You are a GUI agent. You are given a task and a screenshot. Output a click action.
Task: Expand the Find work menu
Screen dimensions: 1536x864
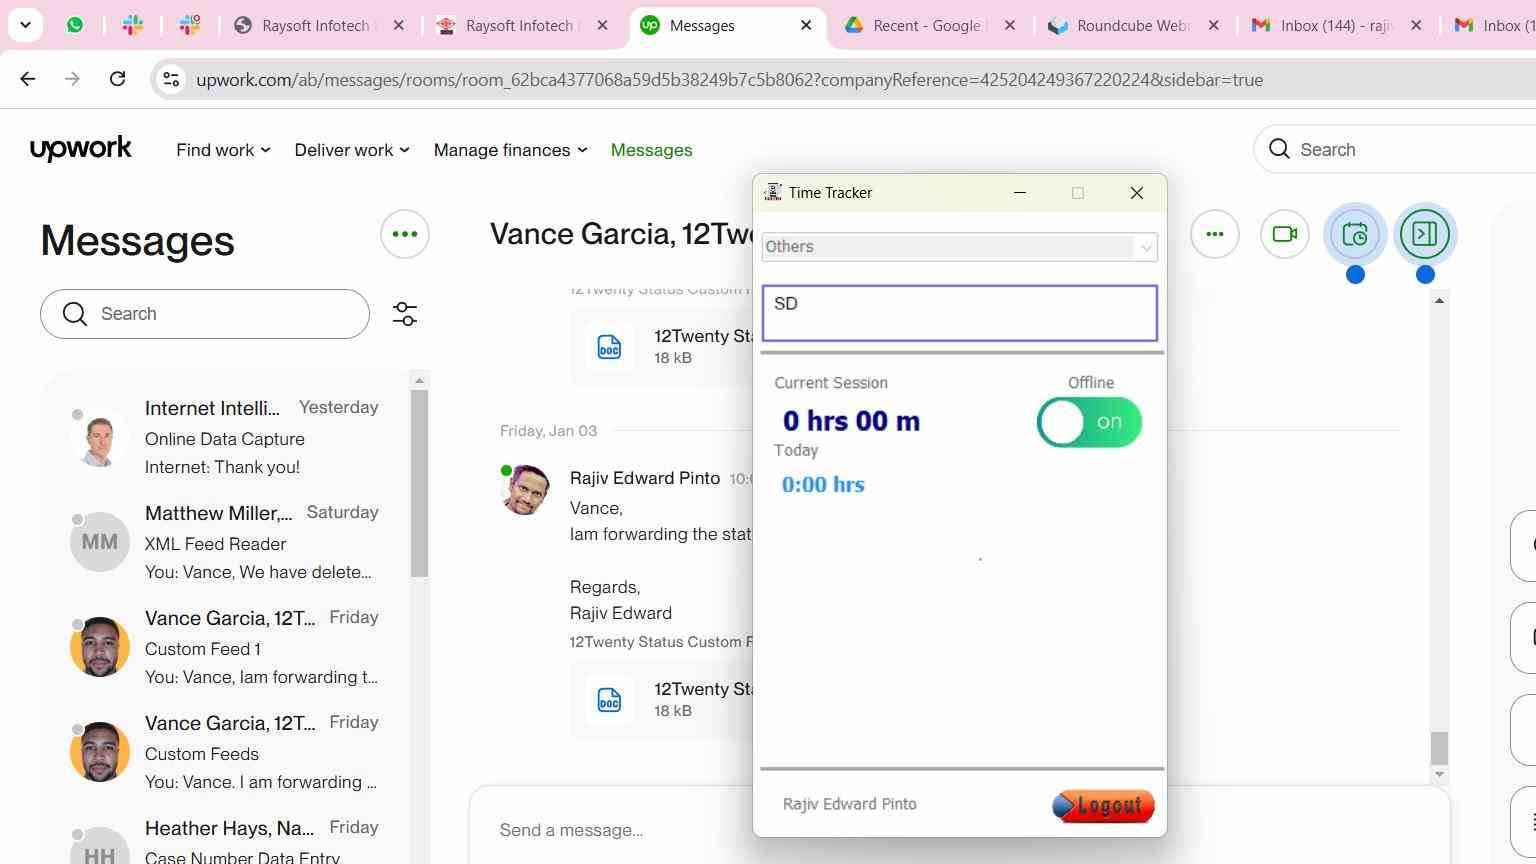(223, 150)
